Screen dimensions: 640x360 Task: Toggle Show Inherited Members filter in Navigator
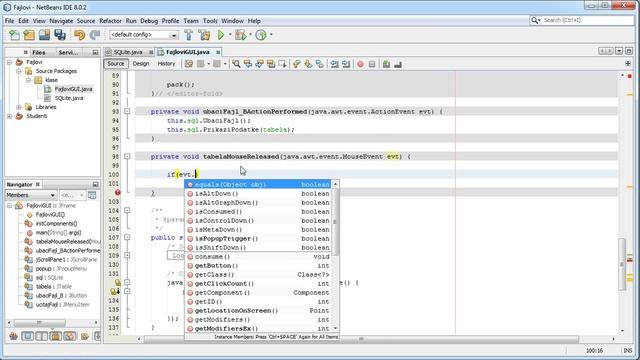pyautogui.click(x=13, y=336)
